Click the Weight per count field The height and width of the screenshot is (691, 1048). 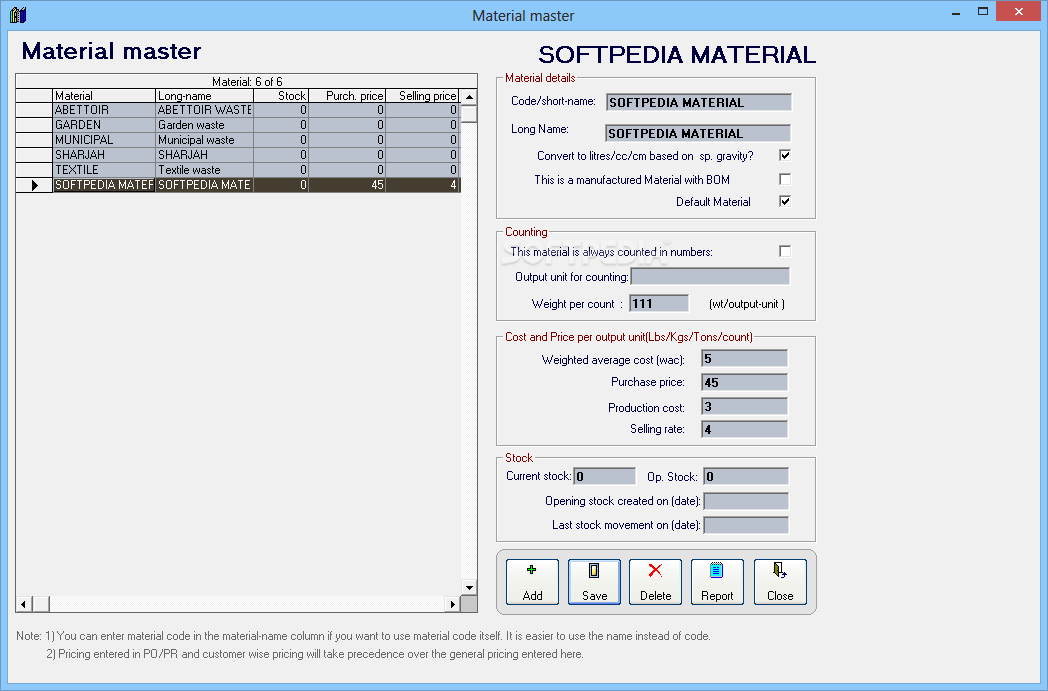pos(659,303)
